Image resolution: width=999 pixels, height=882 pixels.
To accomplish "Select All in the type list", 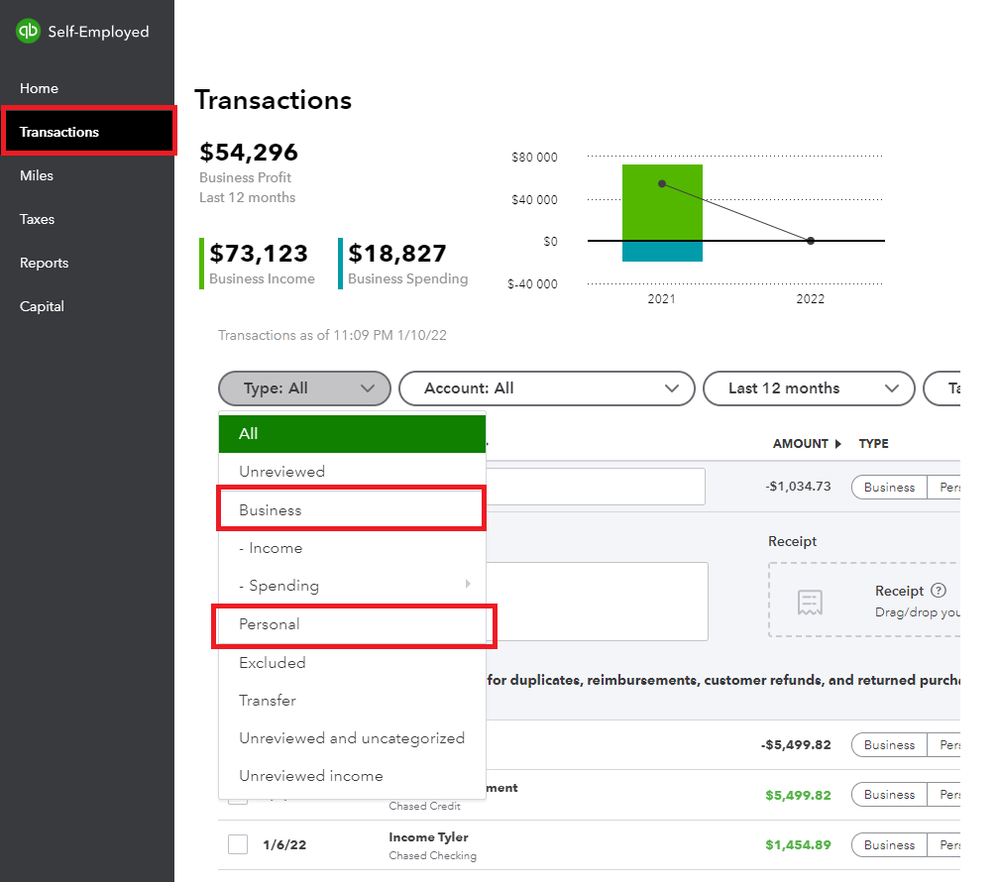I will pos(352,434).
